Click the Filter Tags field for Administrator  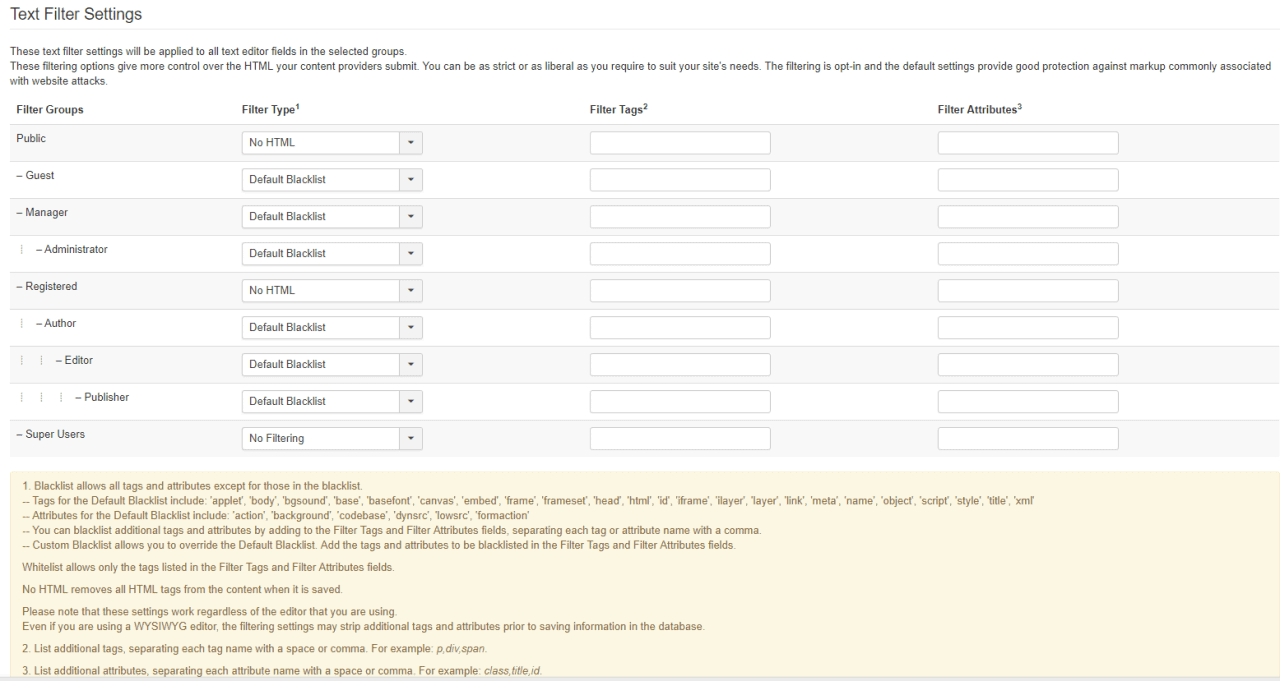(x=680, y=254)
